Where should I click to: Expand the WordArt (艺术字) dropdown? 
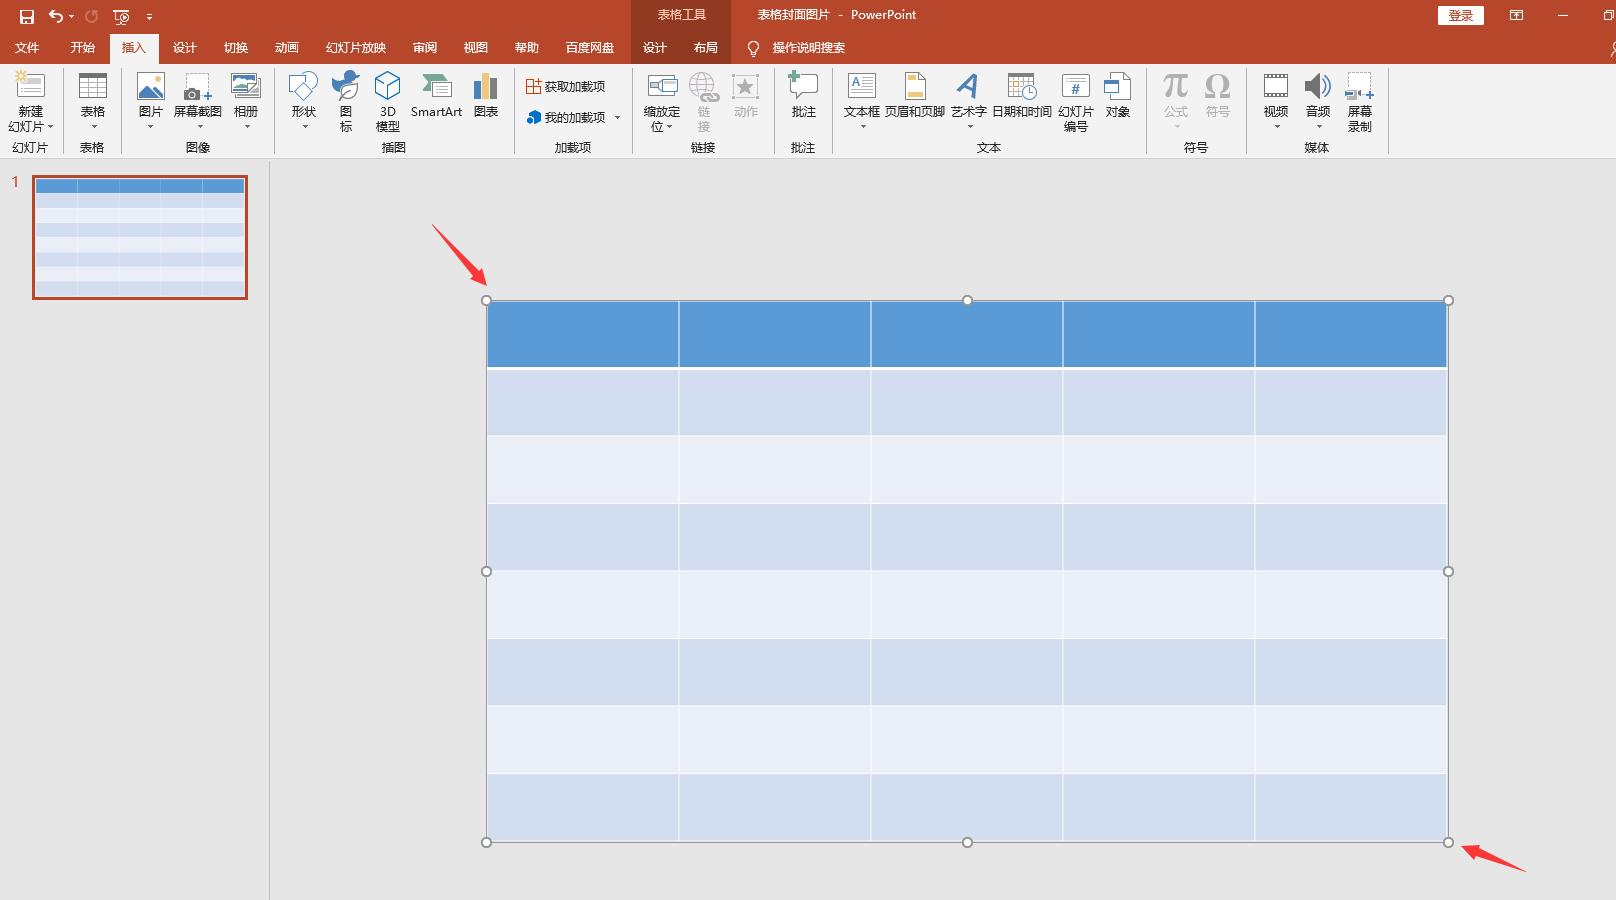coord(969,127)
